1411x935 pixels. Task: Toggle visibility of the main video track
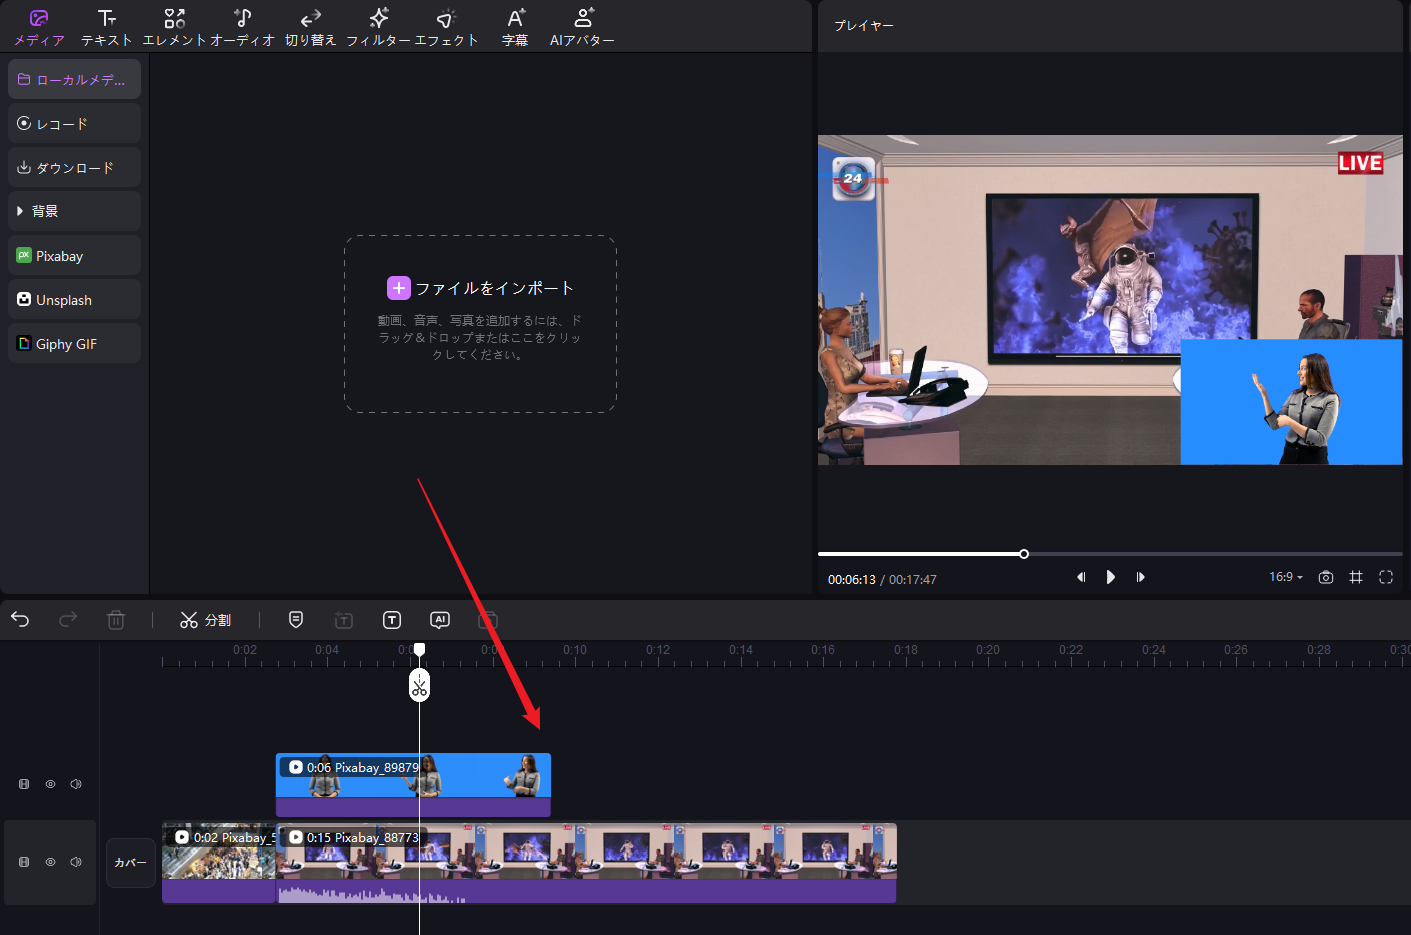tap(50, 862)
